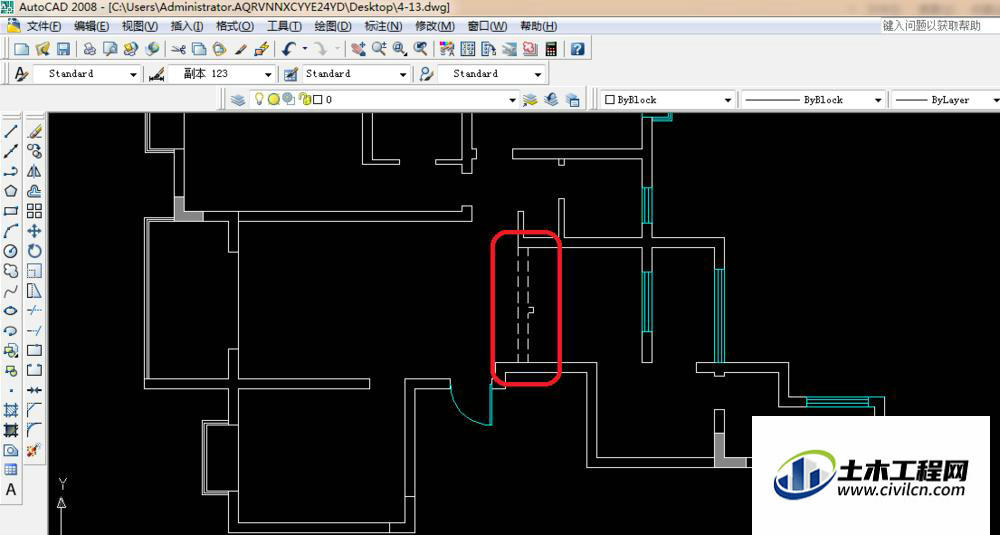This screenshot has width=1000, height=535.
Task: Click the Cut scissors icon
Action: [x=179, y=48]
